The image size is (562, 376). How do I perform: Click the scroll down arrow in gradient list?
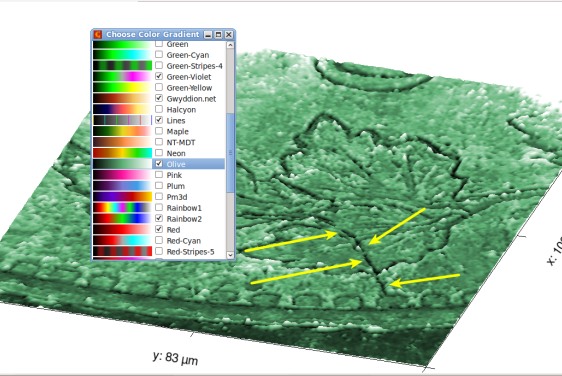[x=230, y=255]
